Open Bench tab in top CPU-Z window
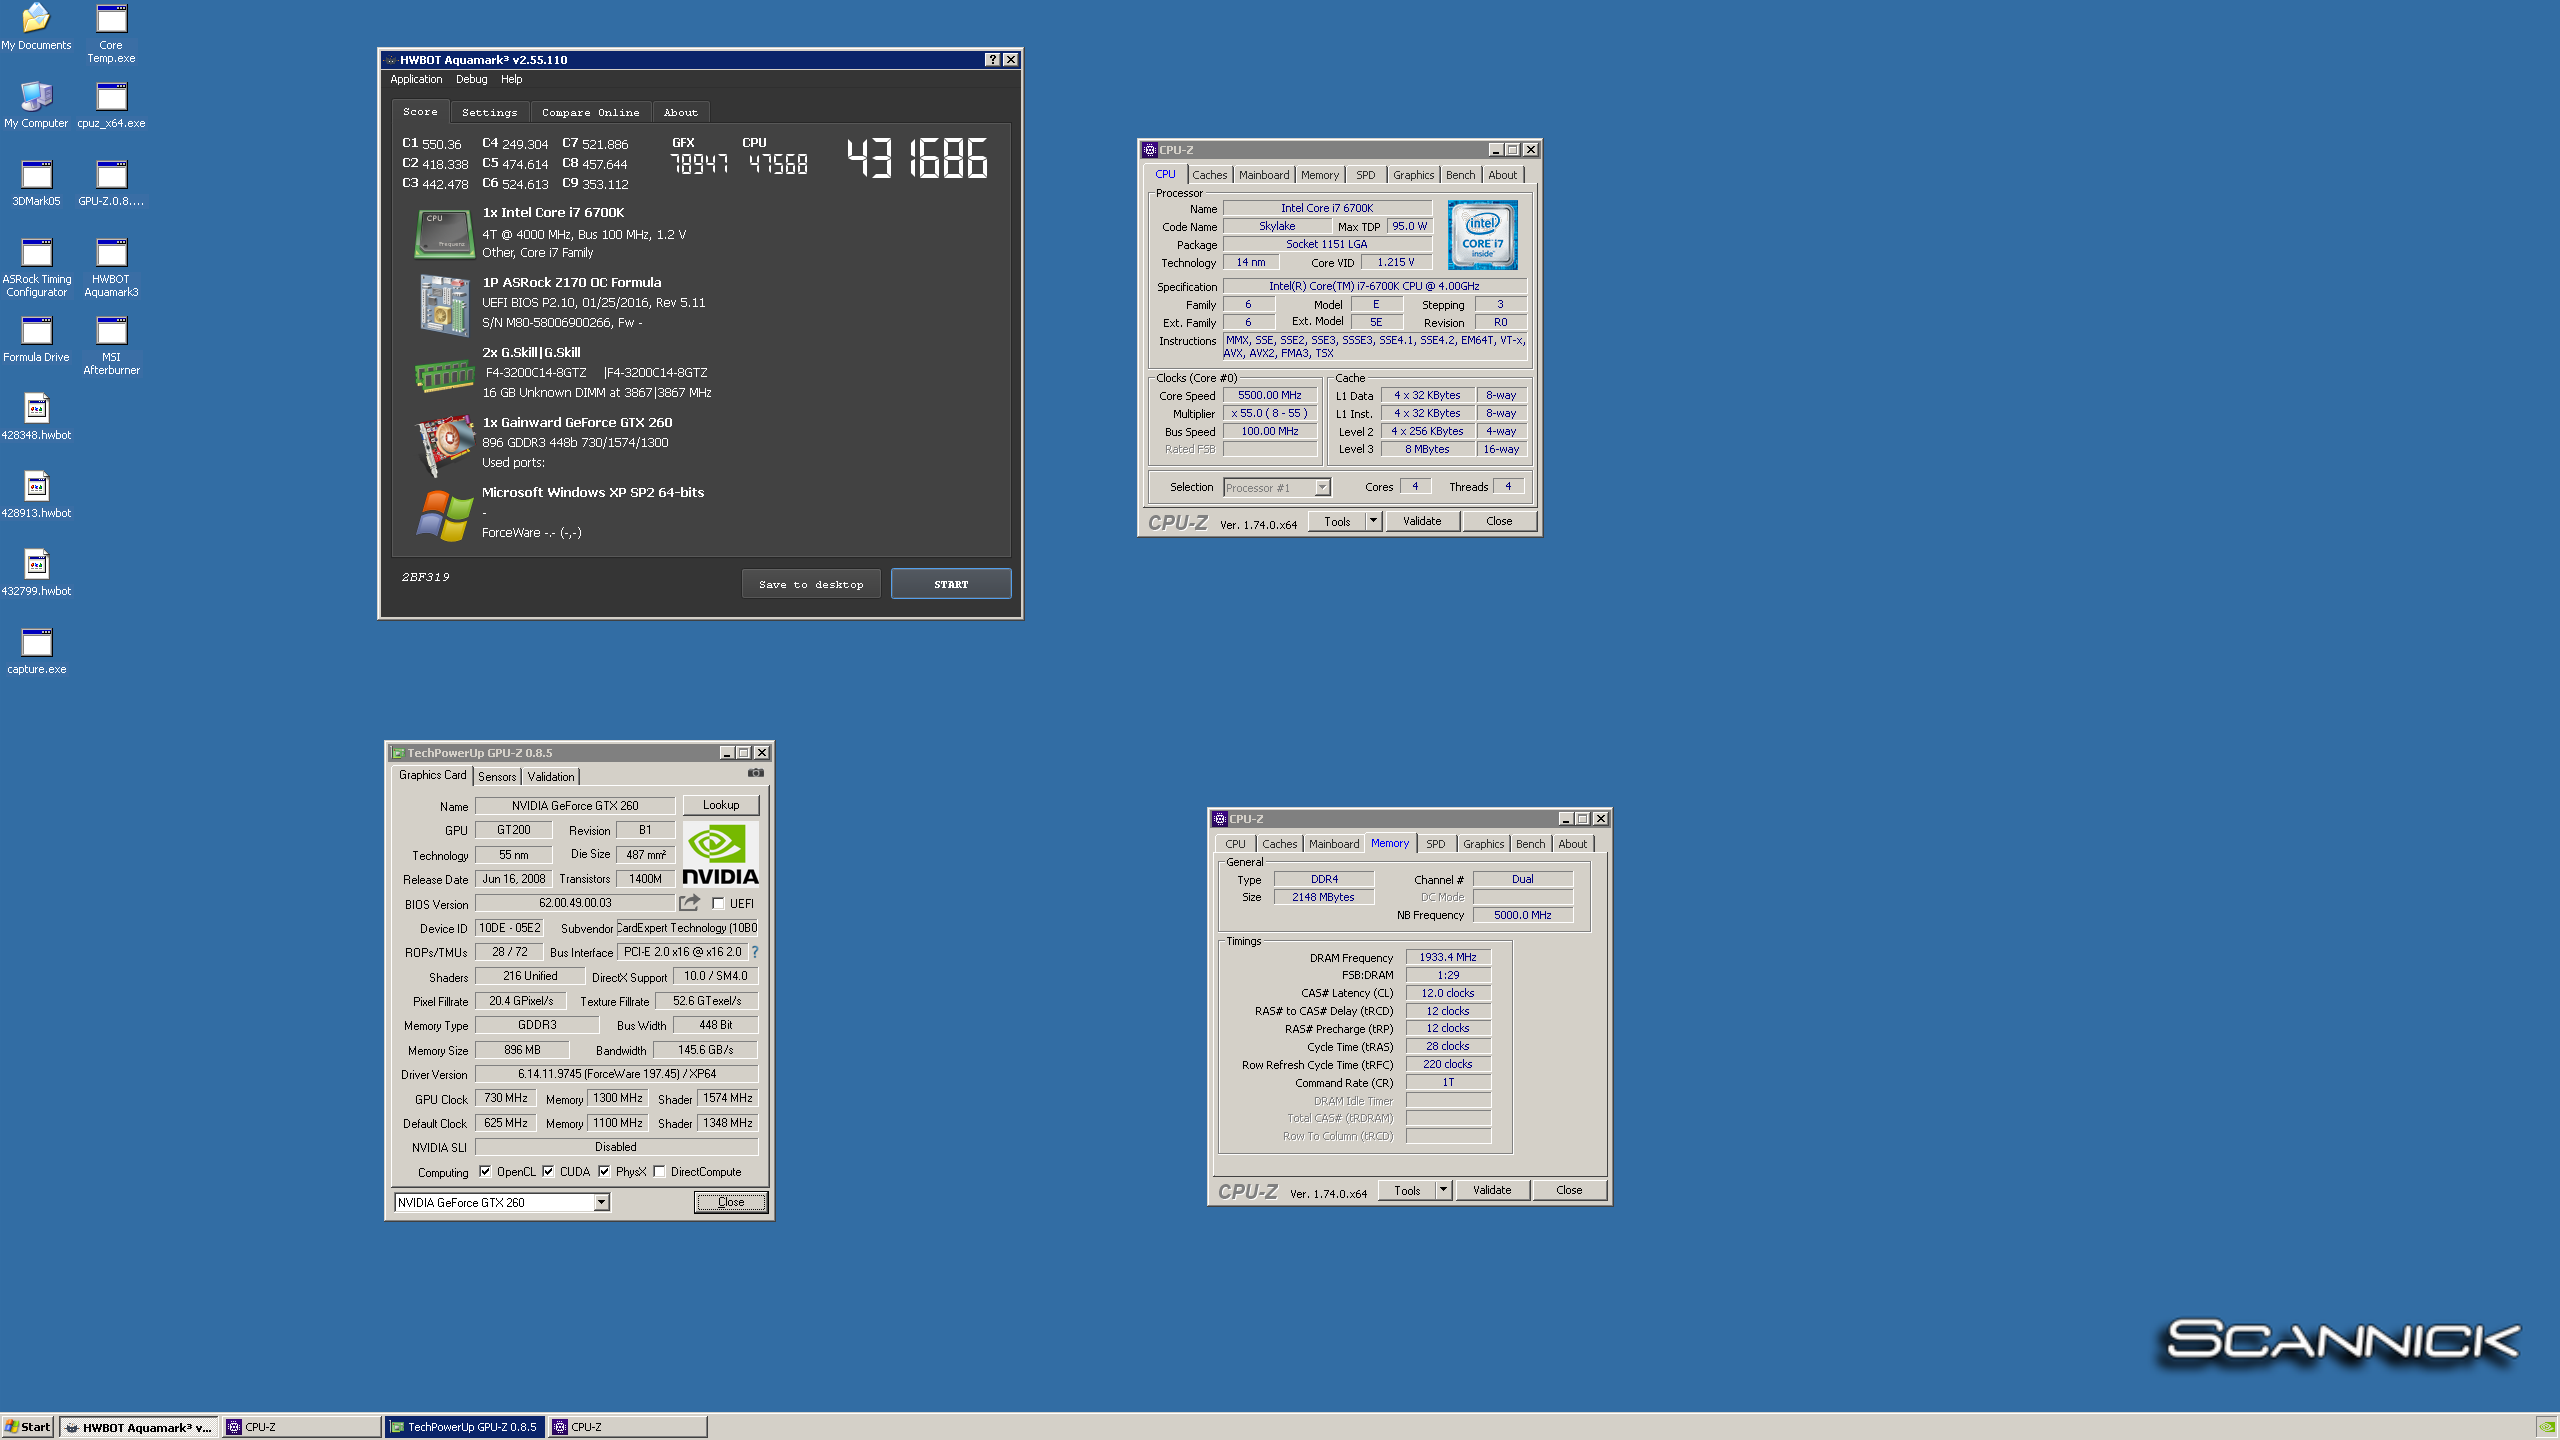 (1460, 175)
